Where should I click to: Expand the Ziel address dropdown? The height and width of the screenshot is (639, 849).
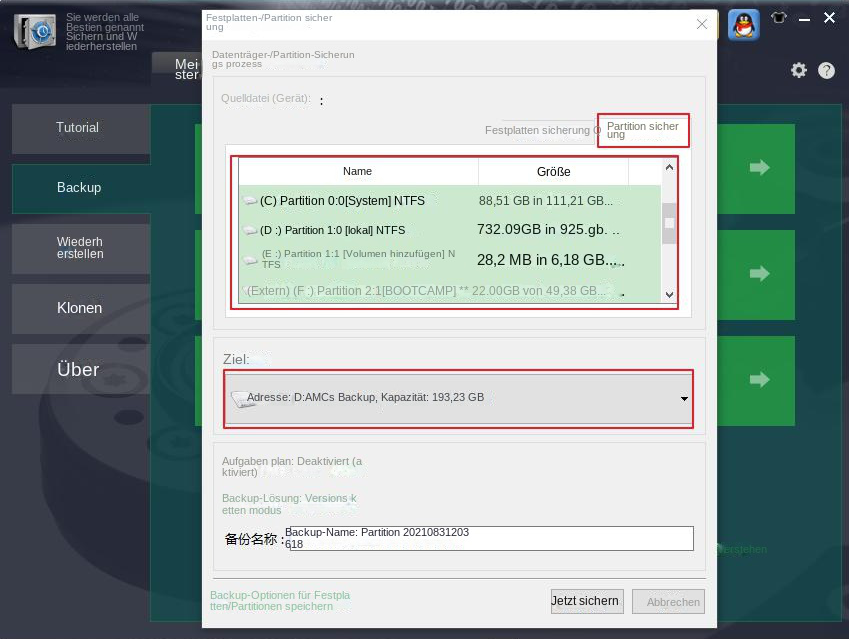coord(684,398)
